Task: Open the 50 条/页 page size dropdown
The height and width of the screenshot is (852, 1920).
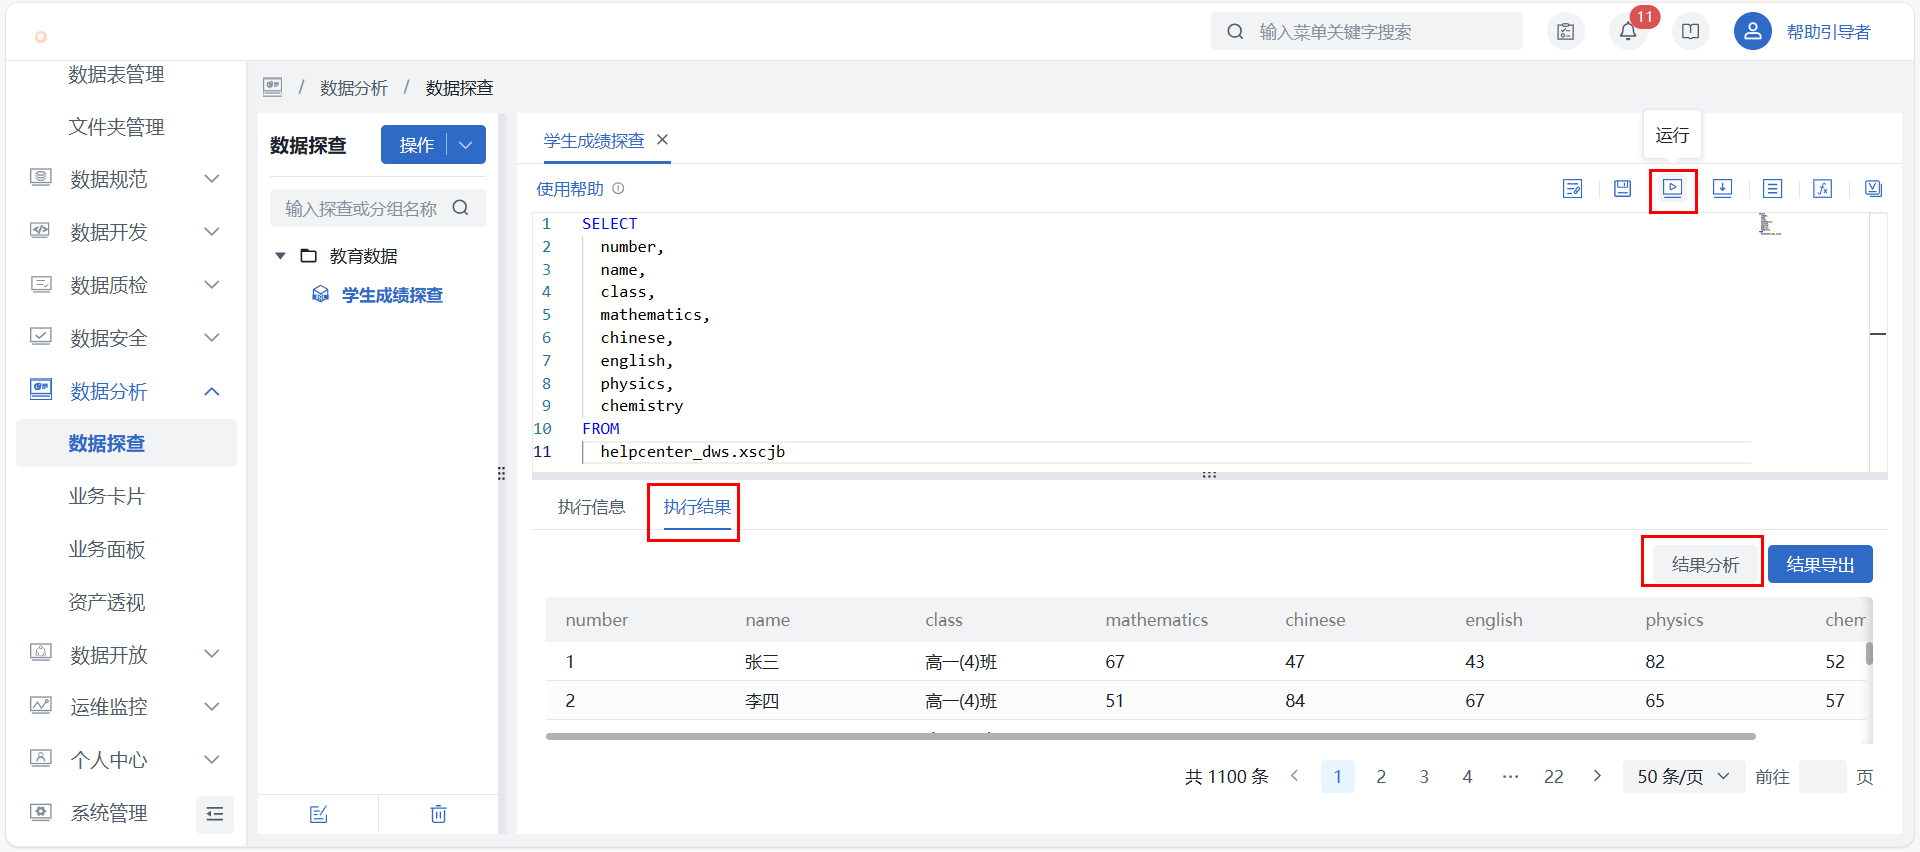Action: point(1683,776)
